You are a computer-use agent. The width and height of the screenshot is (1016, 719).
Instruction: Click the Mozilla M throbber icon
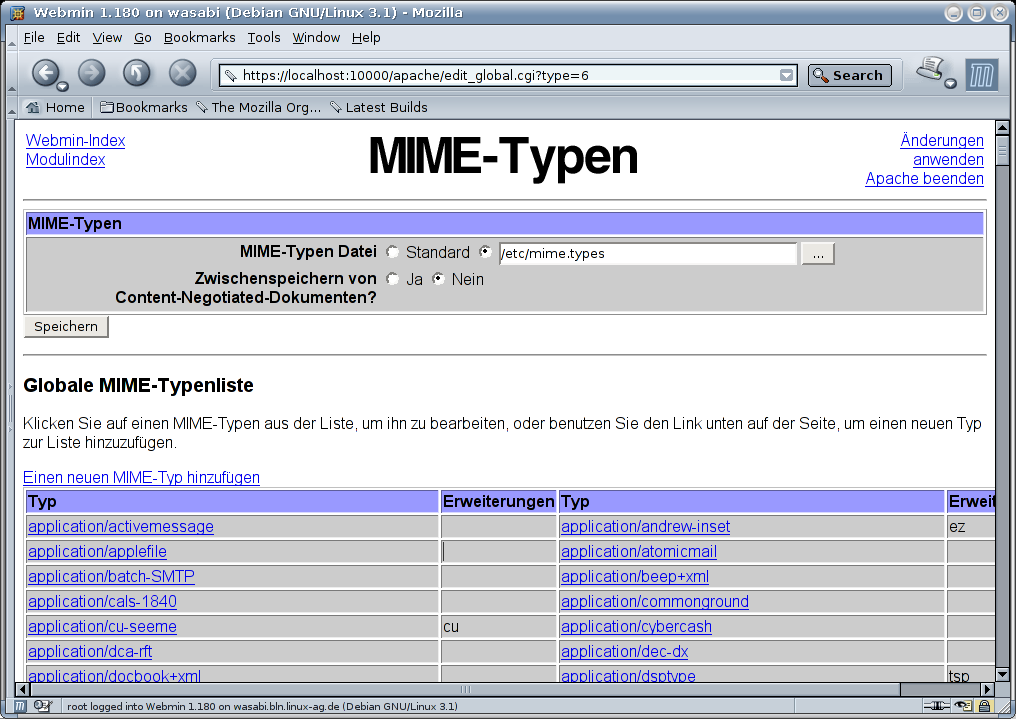click(x=981, y=74)
